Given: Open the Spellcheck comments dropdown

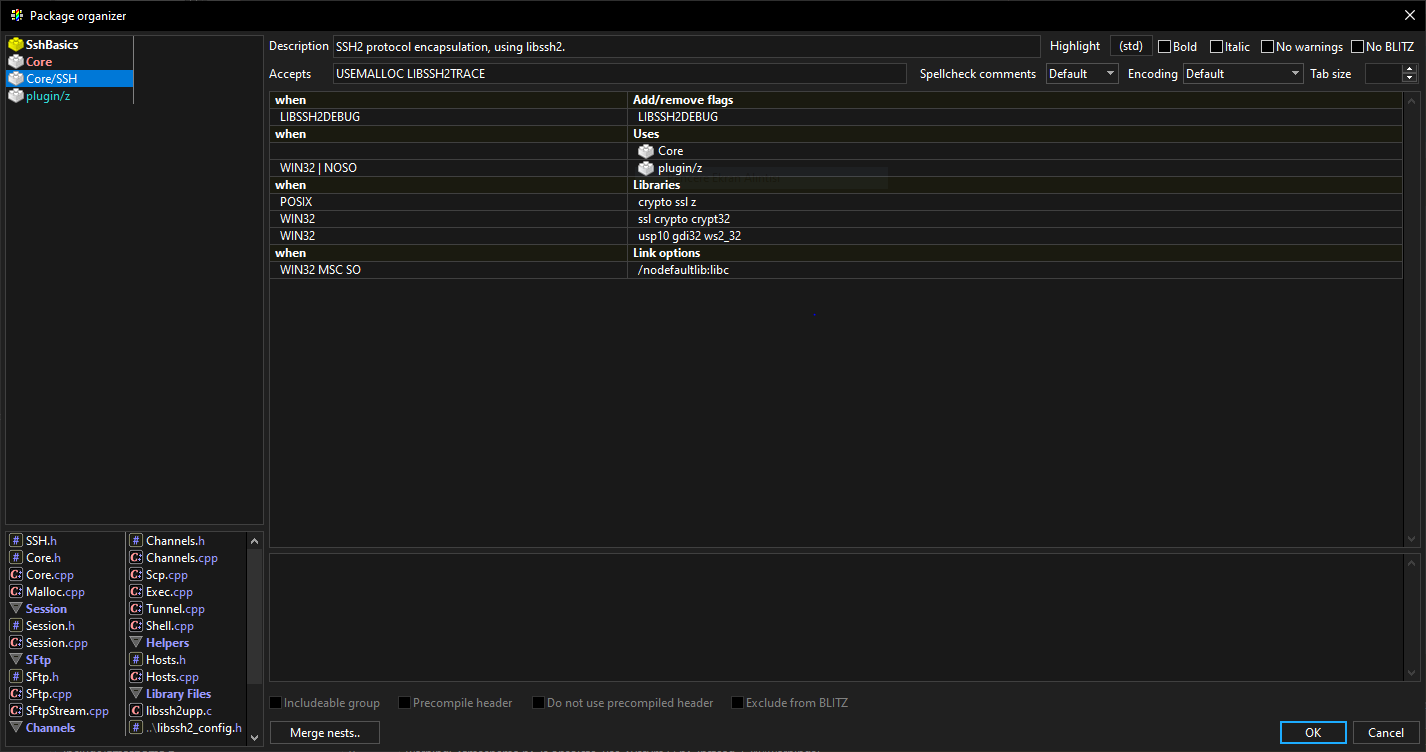Looking at the screenshot, I should (1082, 74).
